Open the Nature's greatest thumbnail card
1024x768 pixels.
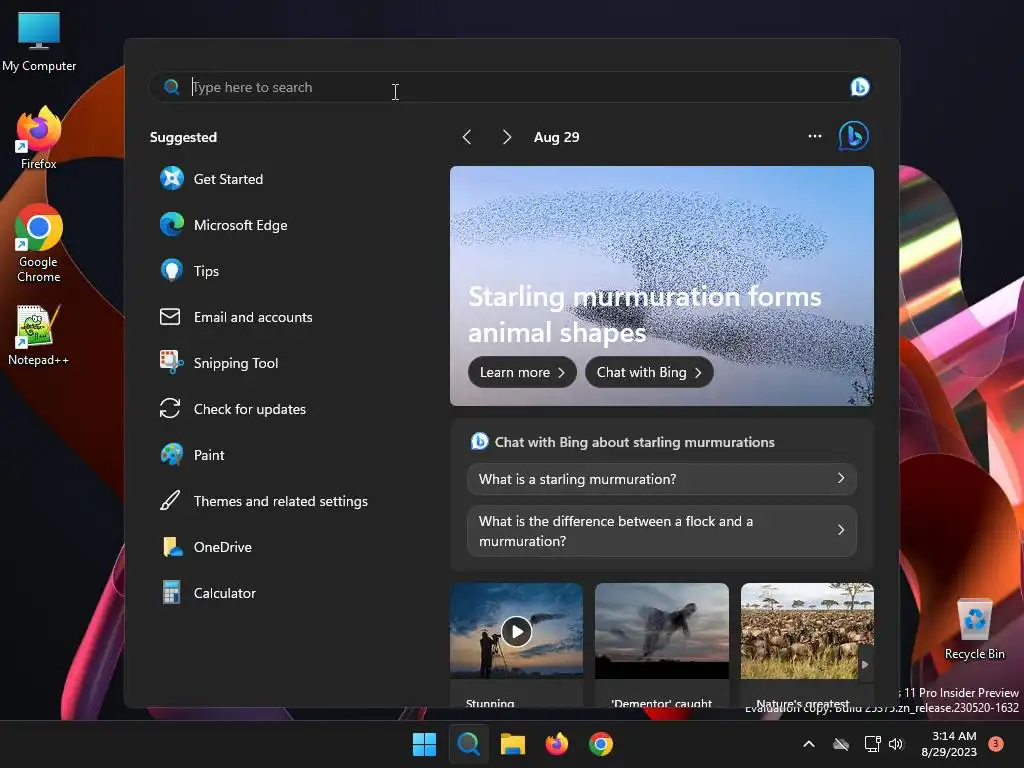[x=807, y=645]
